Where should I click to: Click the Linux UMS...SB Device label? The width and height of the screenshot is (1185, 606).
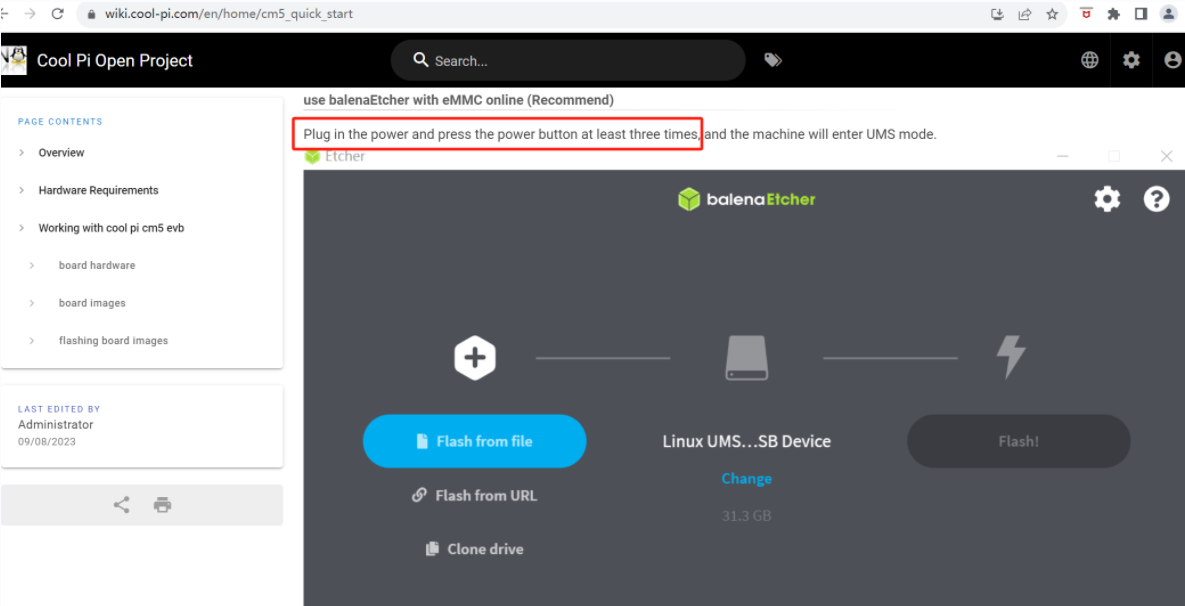pos(747,441)
